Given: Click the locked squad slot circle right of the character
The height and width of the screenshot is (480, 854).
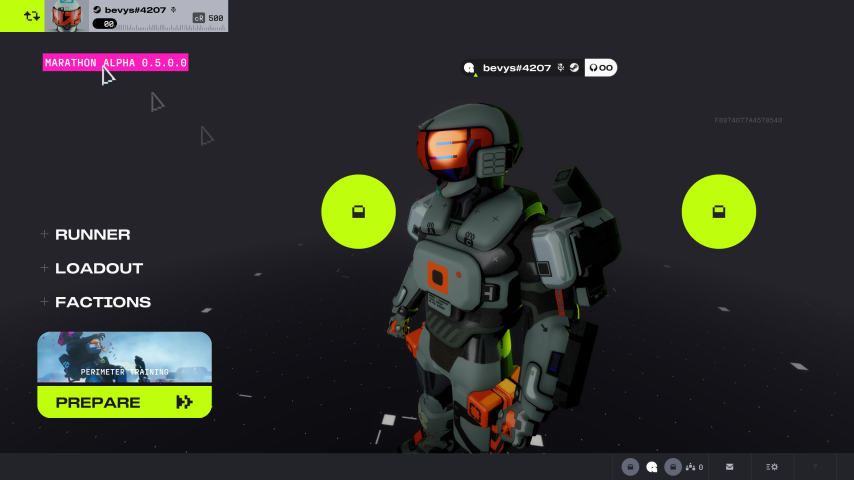Looking at the screenshot, I should [719, 211].
